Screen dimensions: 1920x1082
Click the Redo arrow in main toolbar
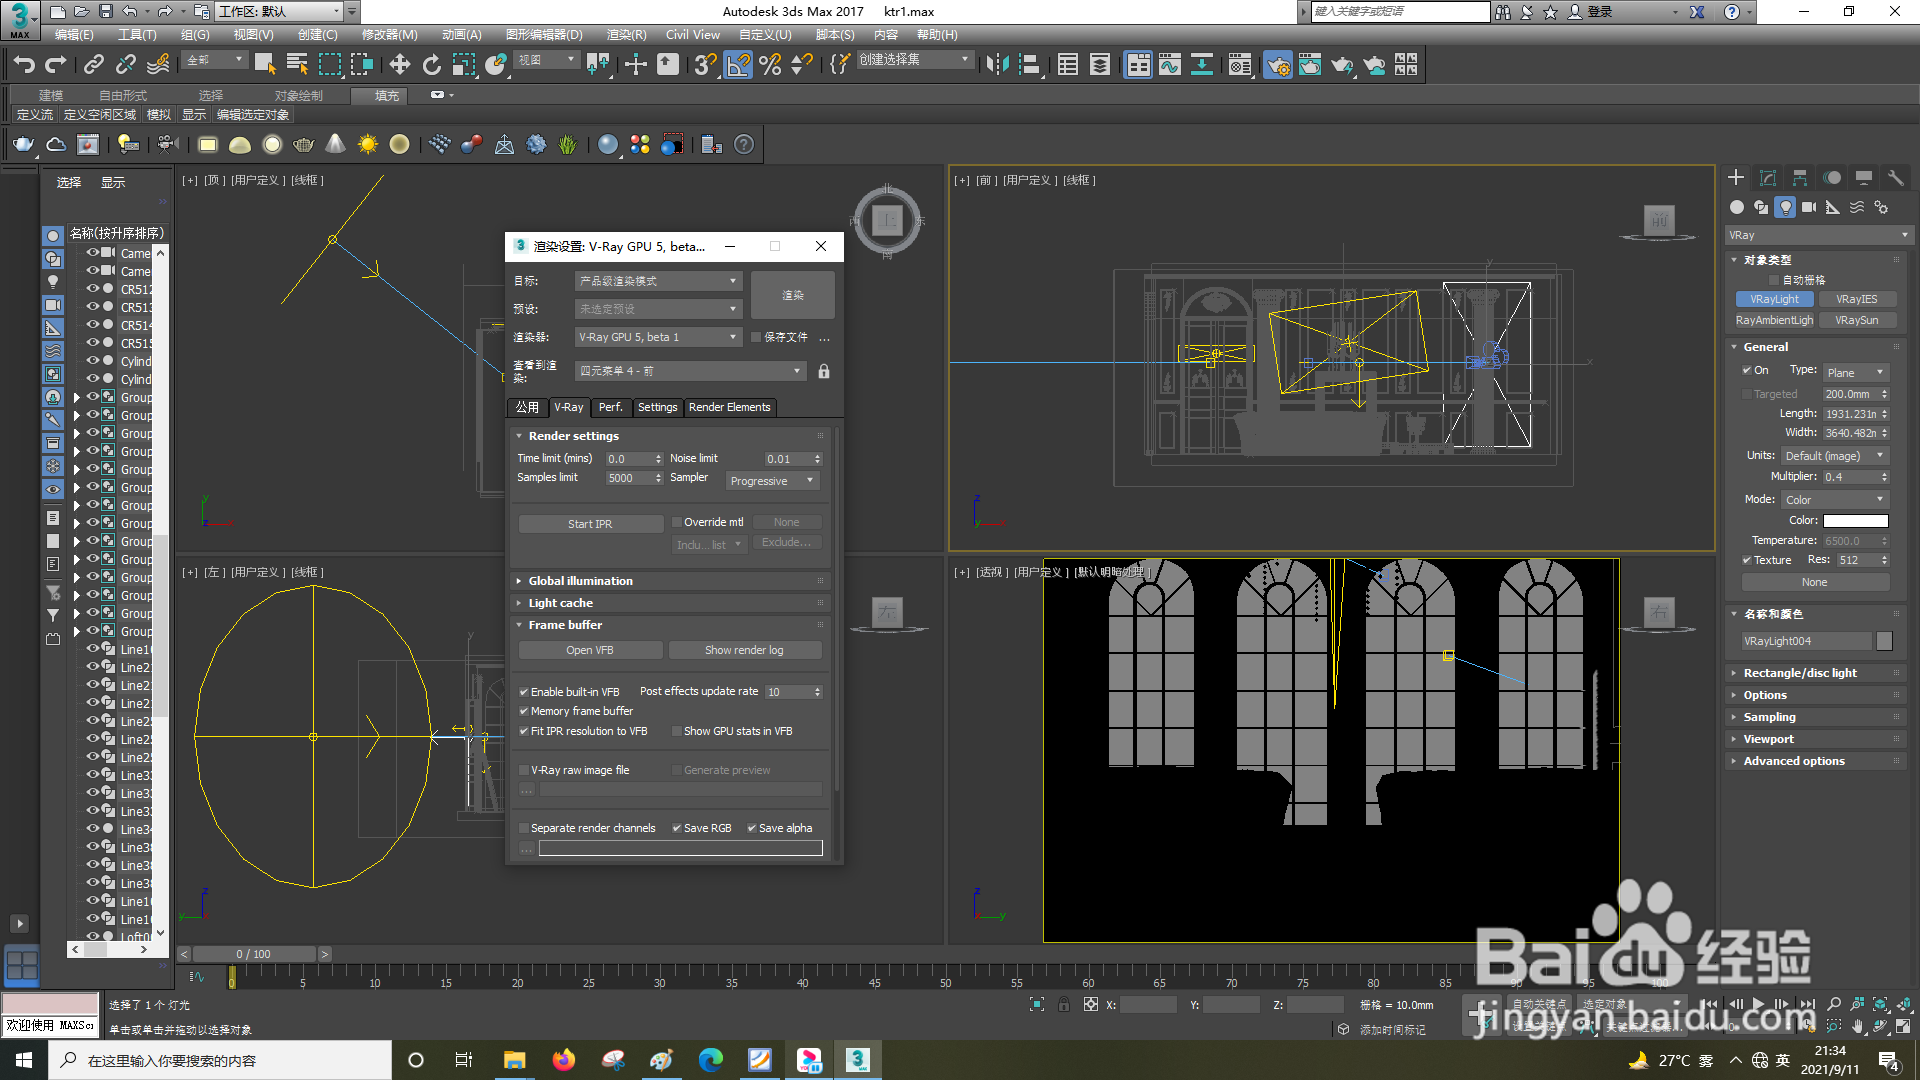point(56,65)
